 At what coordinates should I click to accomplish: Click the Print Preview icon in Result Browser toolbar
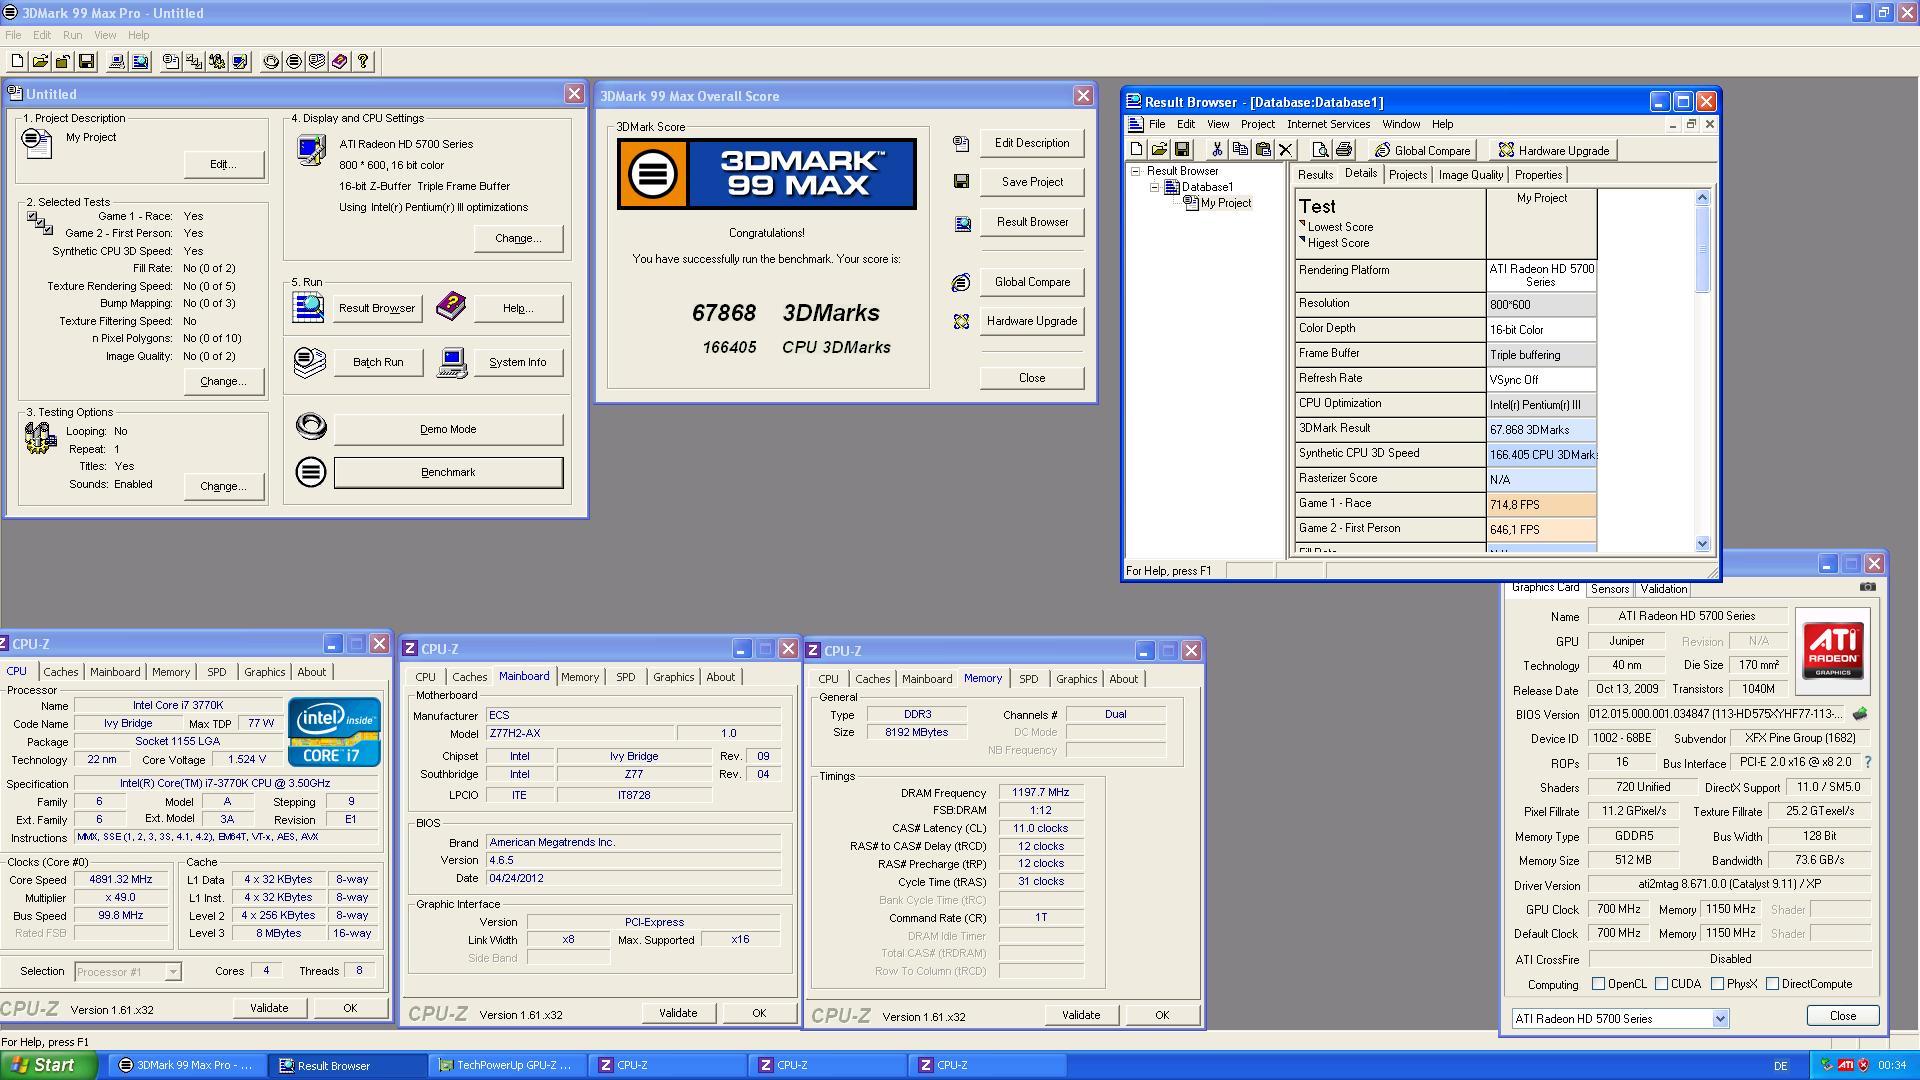pyautogui.click(x=1320, y=150)
